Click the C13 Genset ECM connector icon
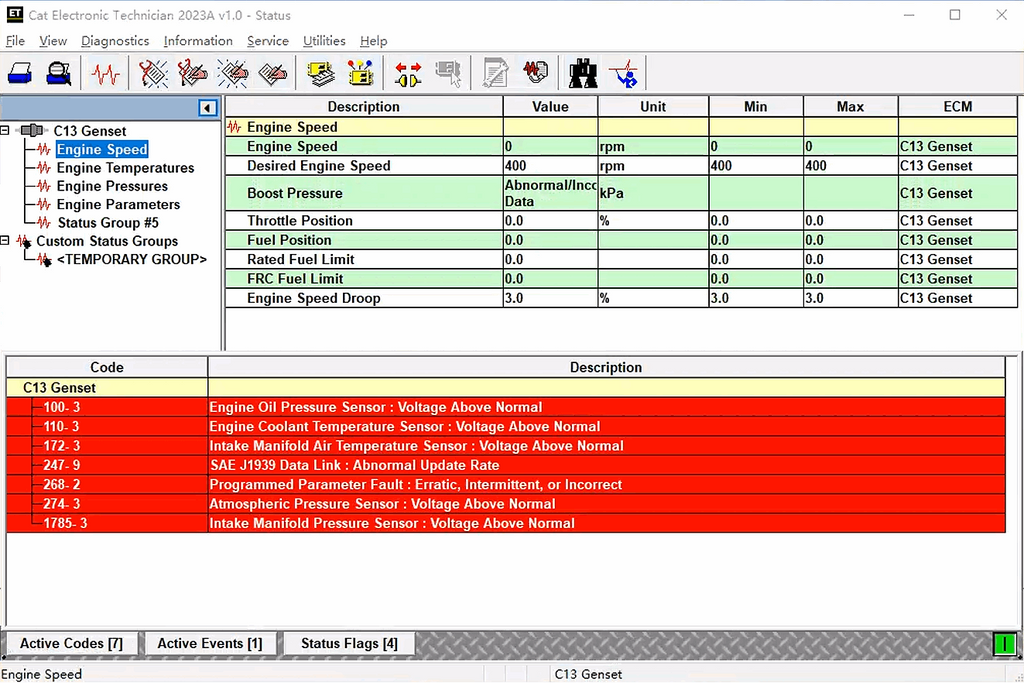This screenshot has height=683, width=1024. [31, 131]
